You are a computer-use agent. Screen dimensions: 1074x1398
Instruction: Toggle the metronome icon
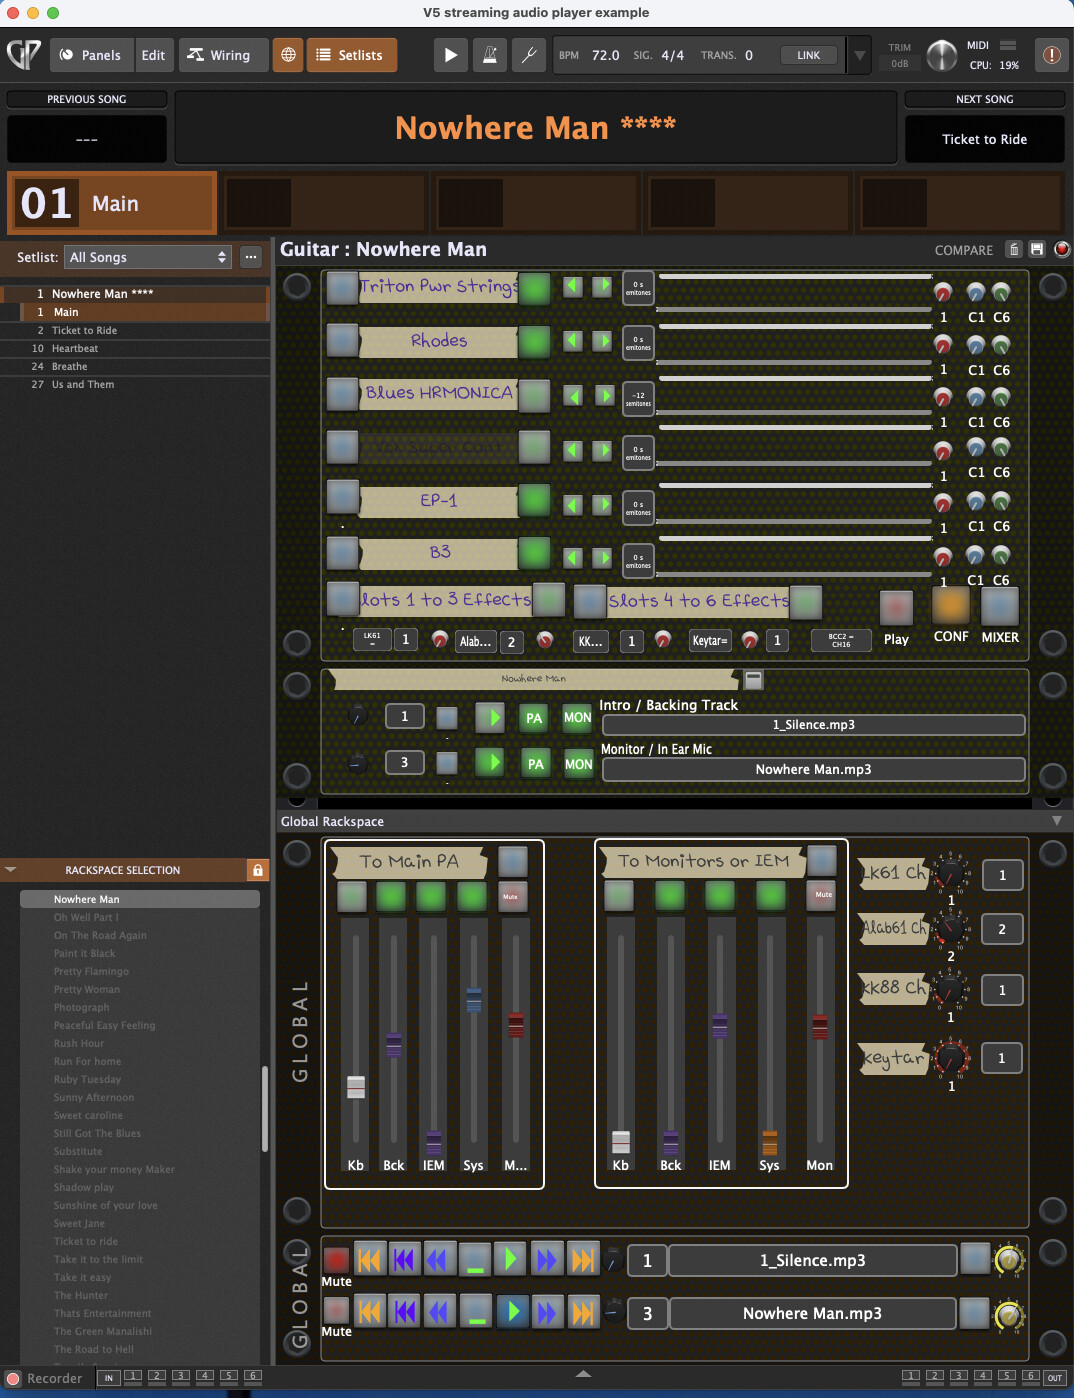489,55
